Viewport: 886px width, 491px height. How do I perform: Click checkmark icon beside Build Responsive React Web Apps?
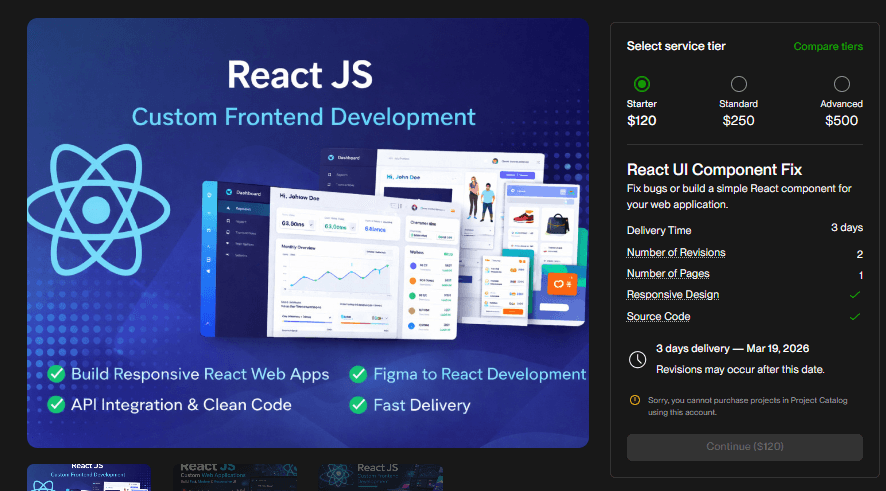[57, 374]
